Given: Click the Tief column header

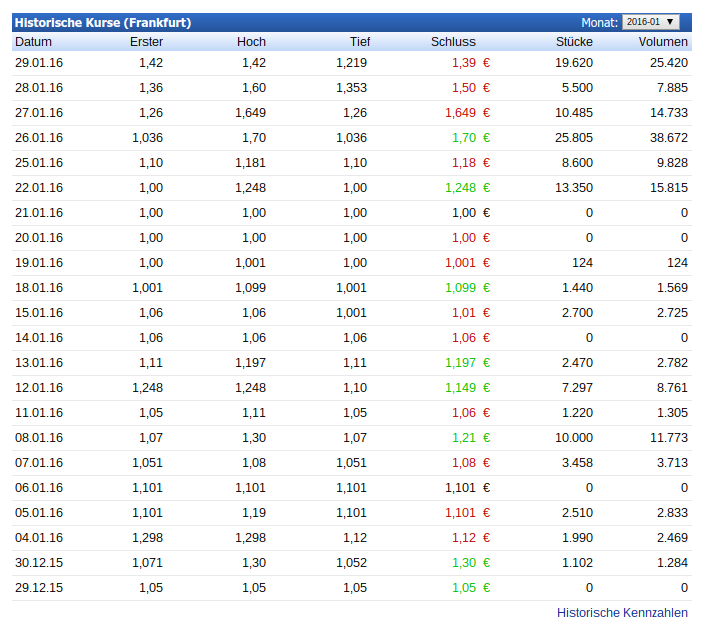Looking at the screenshot, I should tap(359, 42).
